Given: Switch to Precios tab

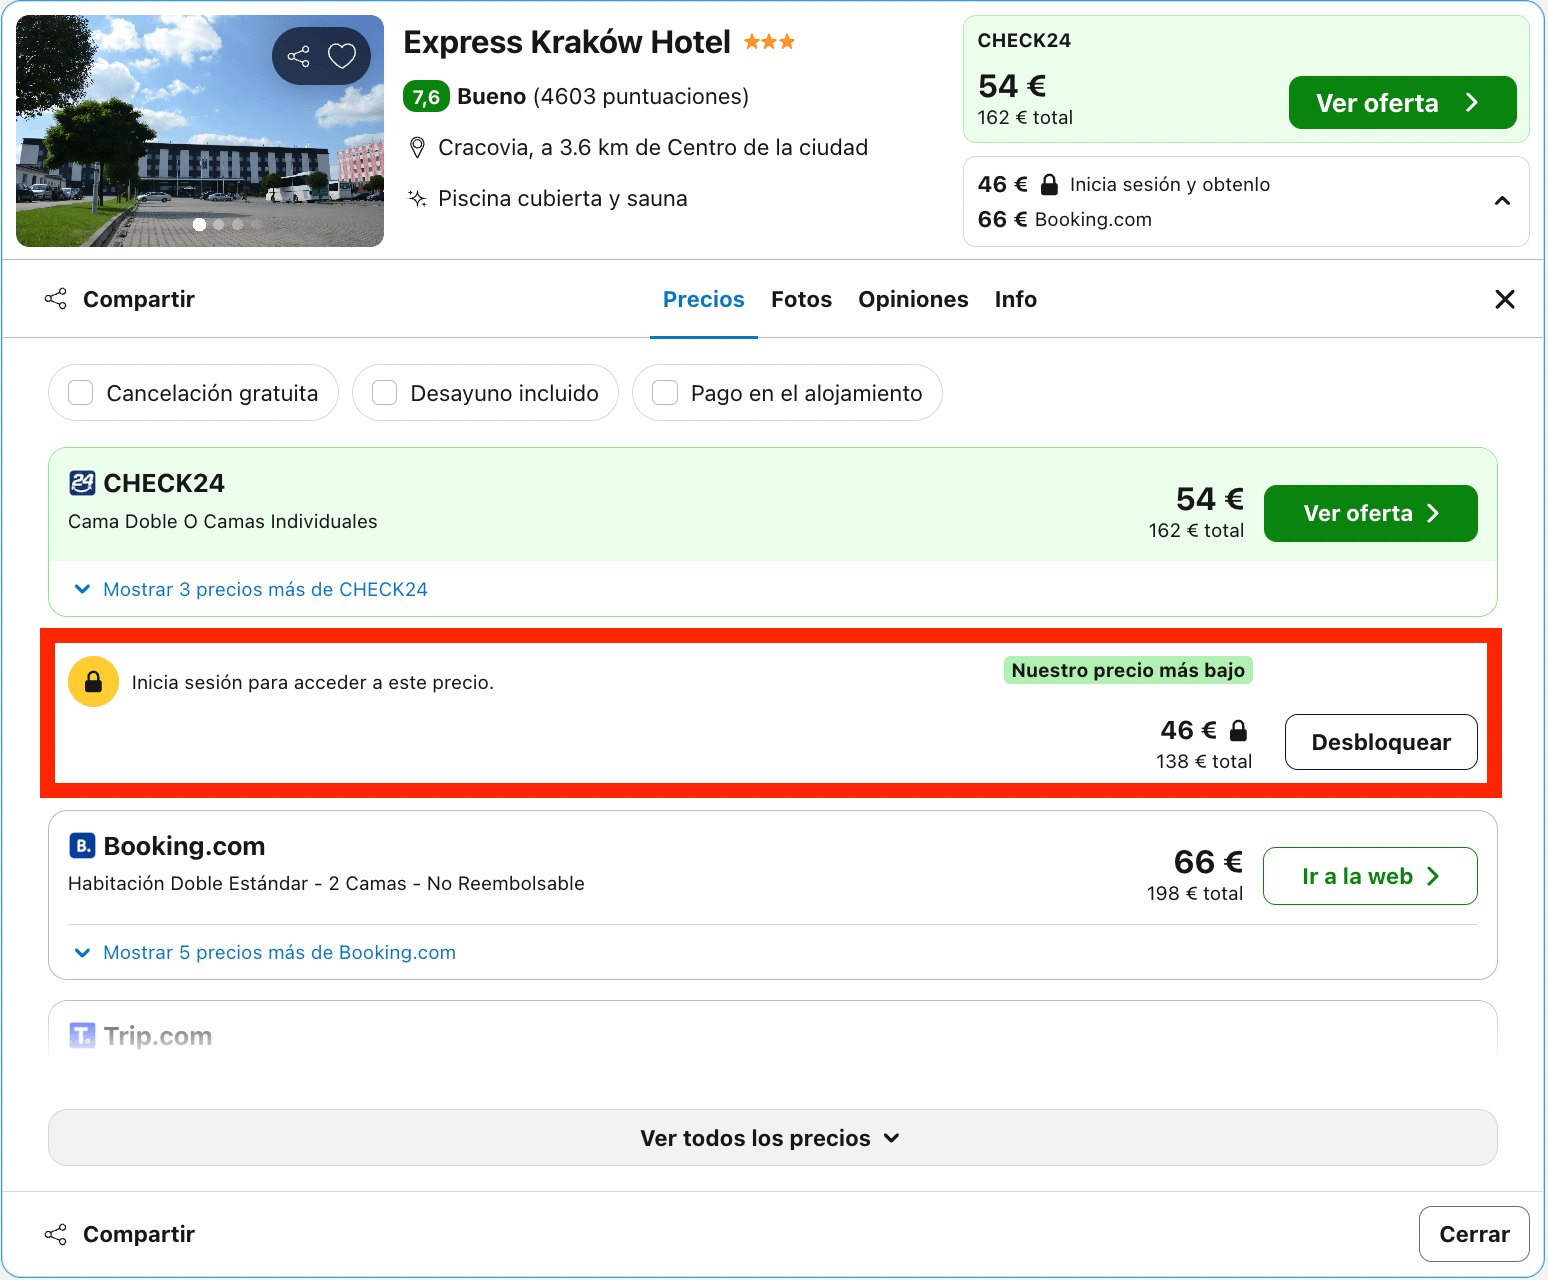Looking at the screenshot, I should pos(704,299).
